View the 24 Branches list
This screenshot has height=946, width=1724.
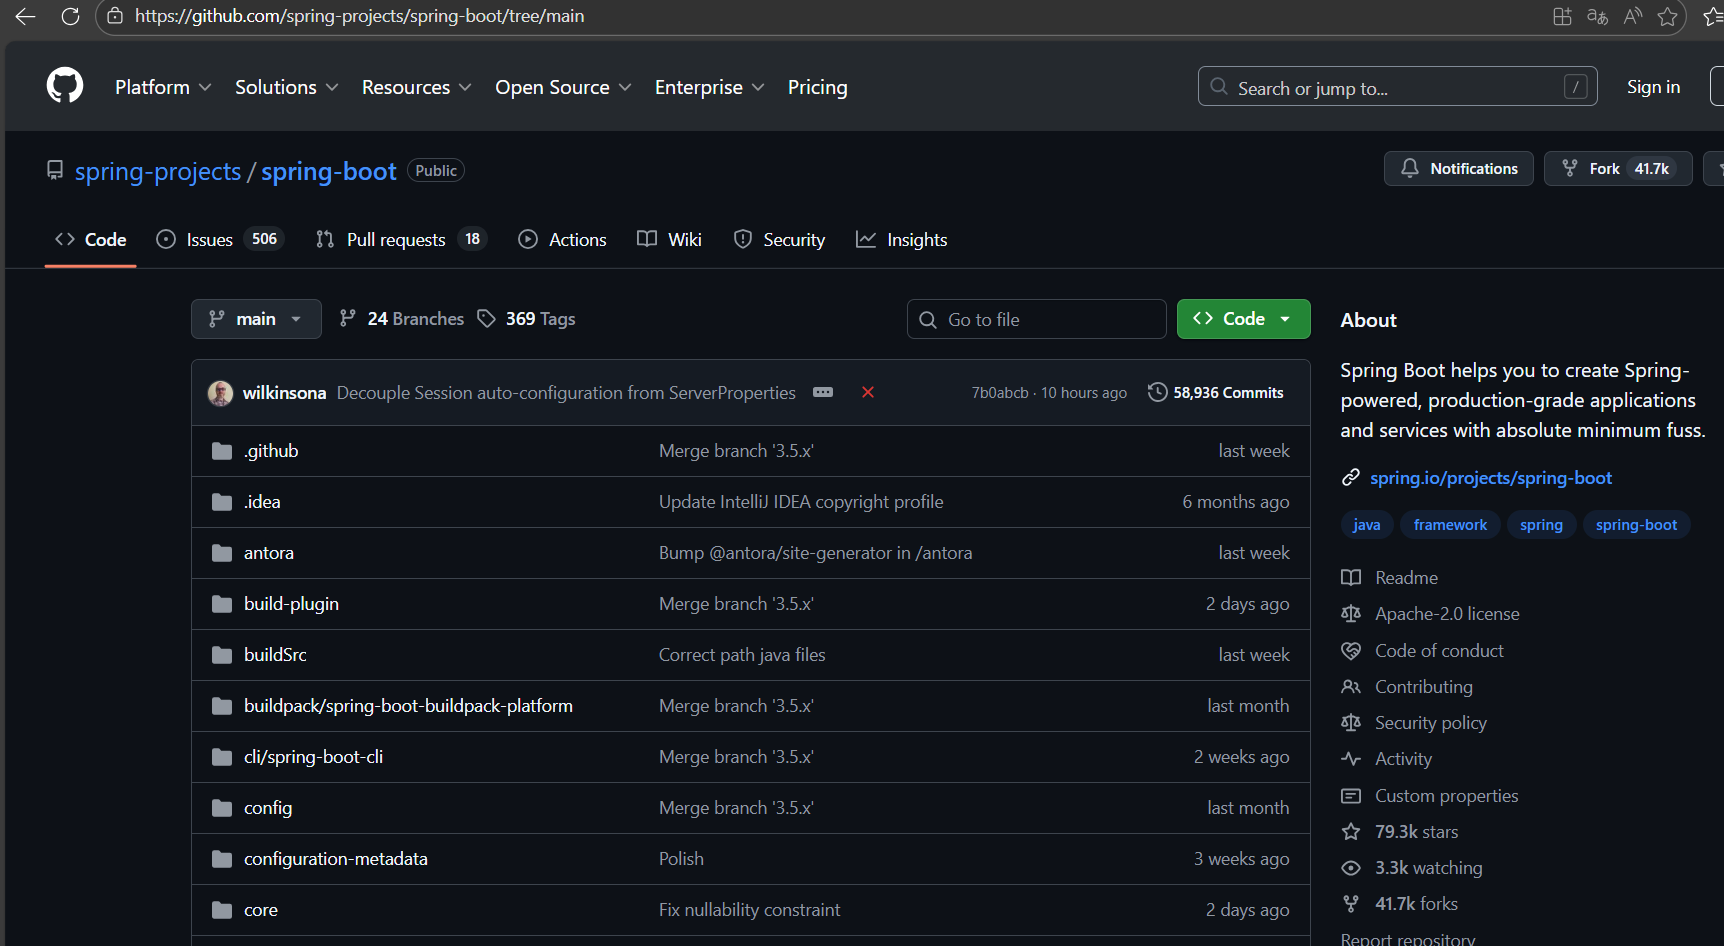point(402,319)
